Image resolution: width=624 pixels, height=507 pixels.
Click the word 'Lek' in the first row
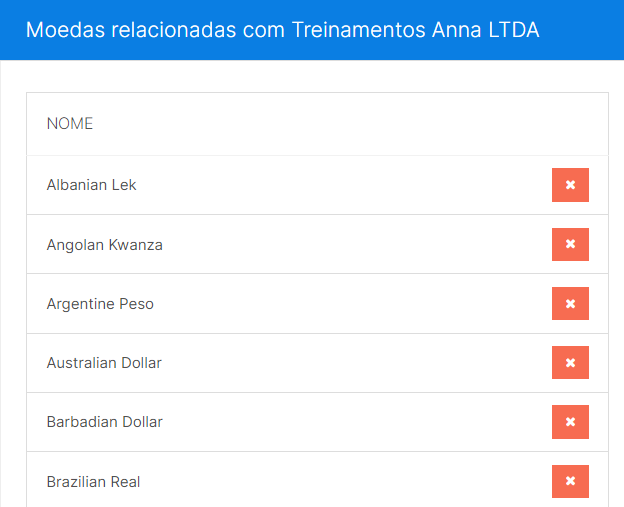tap(124, 185)
